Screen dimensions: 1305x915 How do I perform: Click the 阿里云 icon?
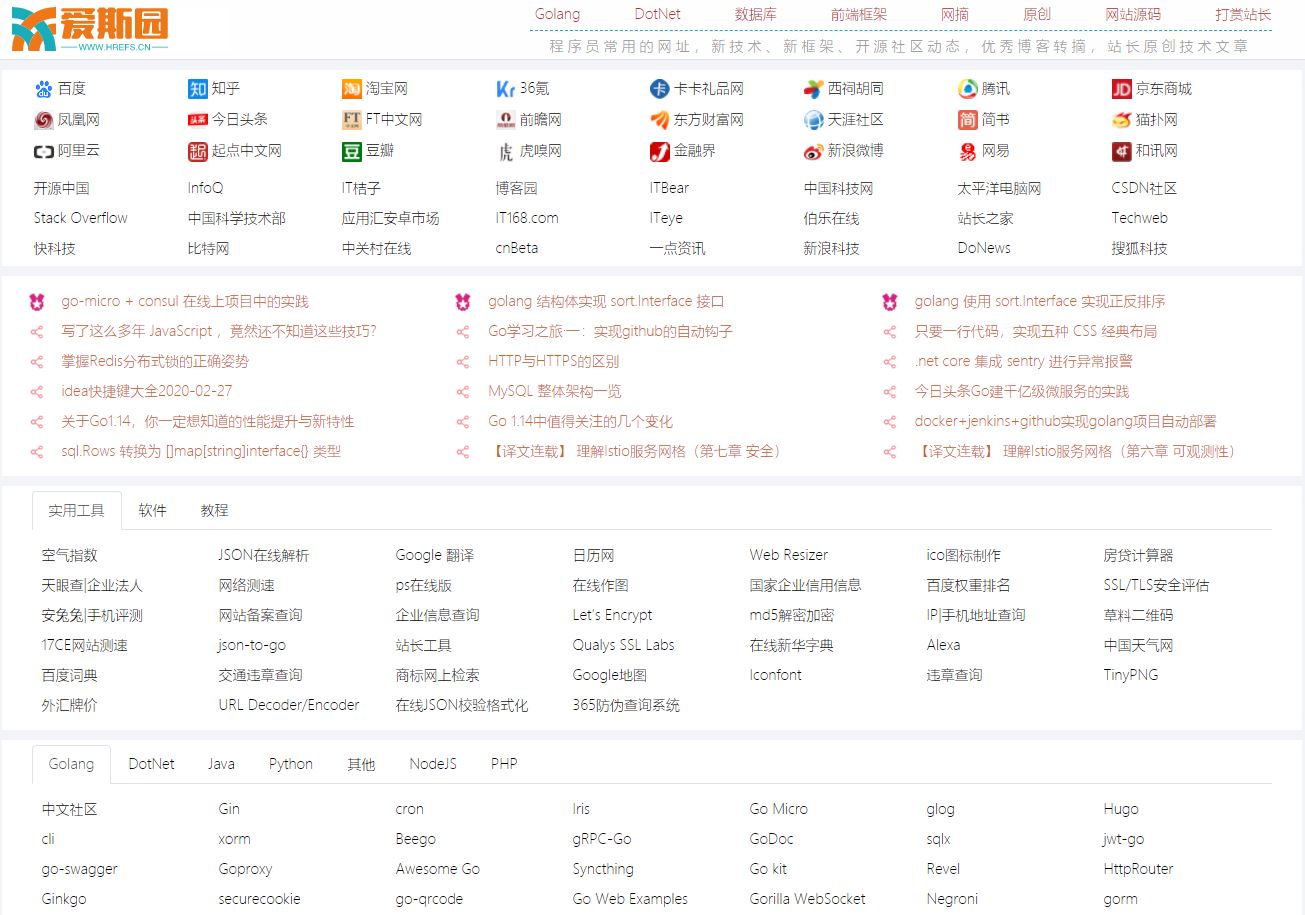[43, 151]
